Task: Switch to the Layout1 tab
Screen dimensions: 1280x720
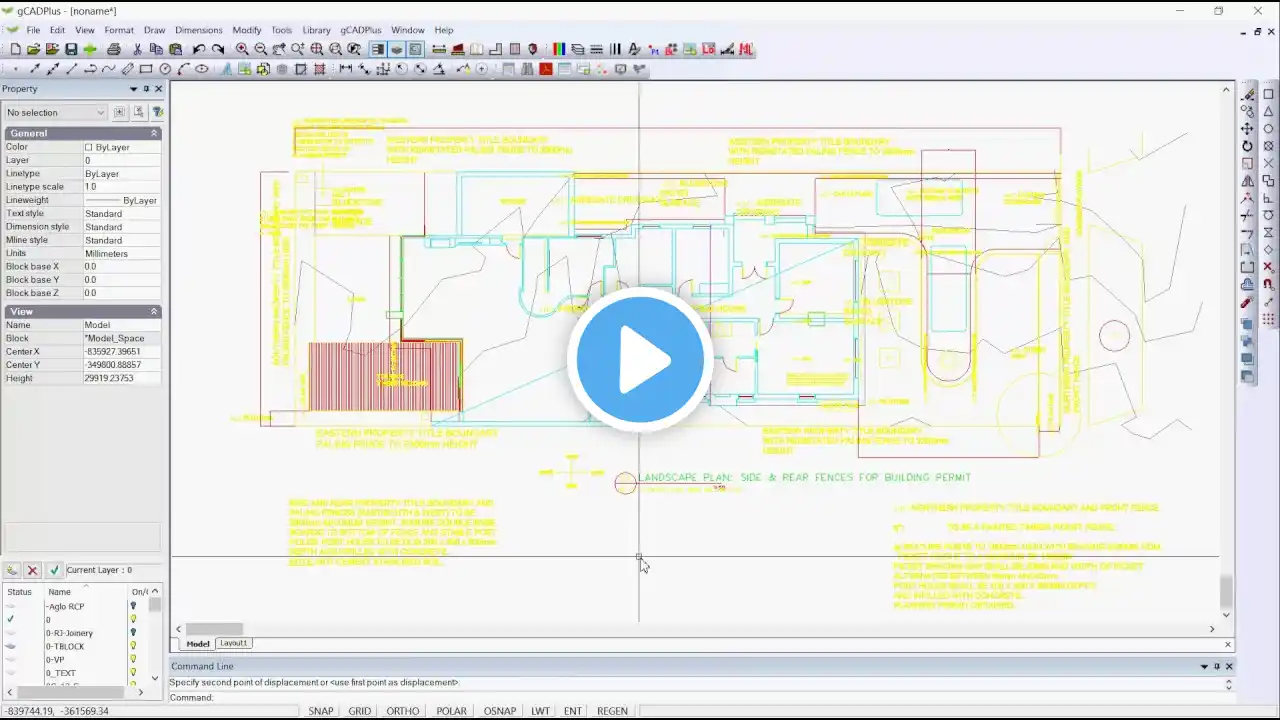Action: point(234,644)
